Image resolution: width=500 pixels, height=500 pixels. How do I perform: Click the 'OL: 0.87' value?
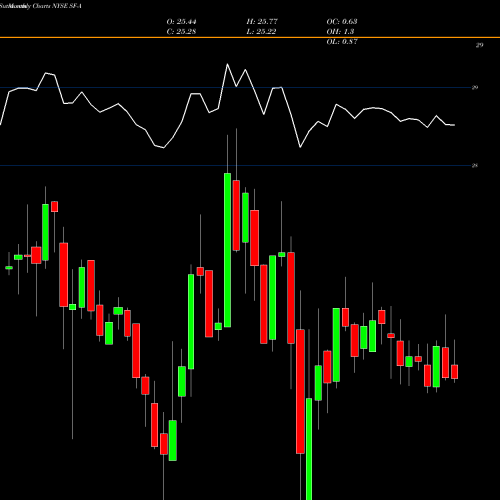click(342, 42)
